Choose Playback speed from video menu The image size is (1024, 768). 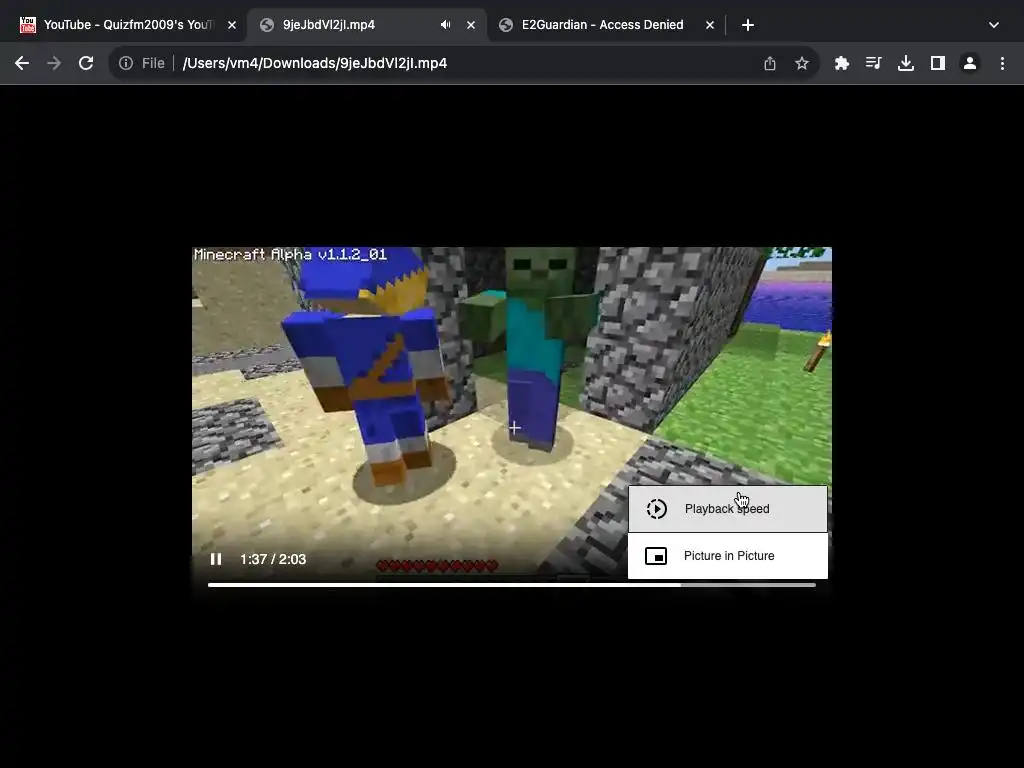click(728, 509)
